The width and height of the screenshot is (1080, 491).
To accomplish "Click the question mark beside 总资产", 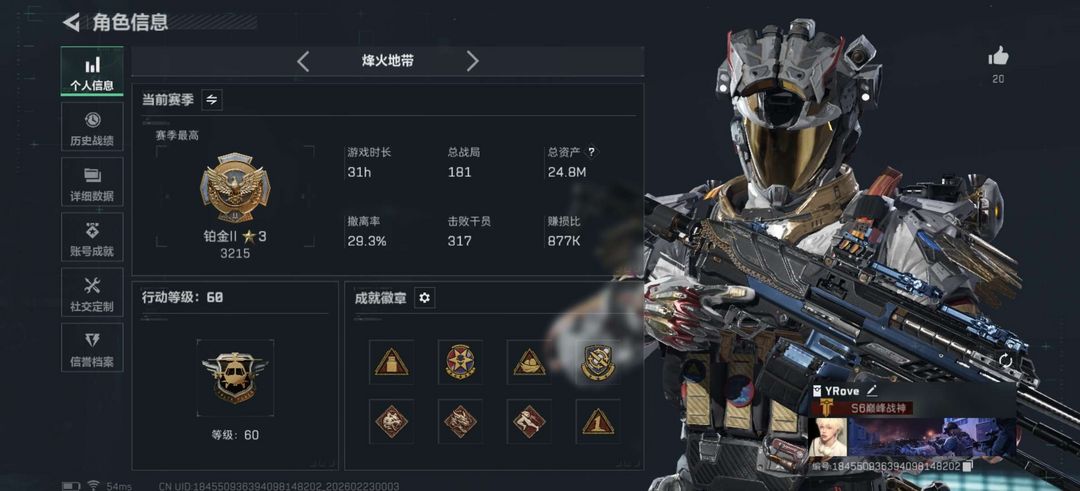I will [x=590, y=152].
